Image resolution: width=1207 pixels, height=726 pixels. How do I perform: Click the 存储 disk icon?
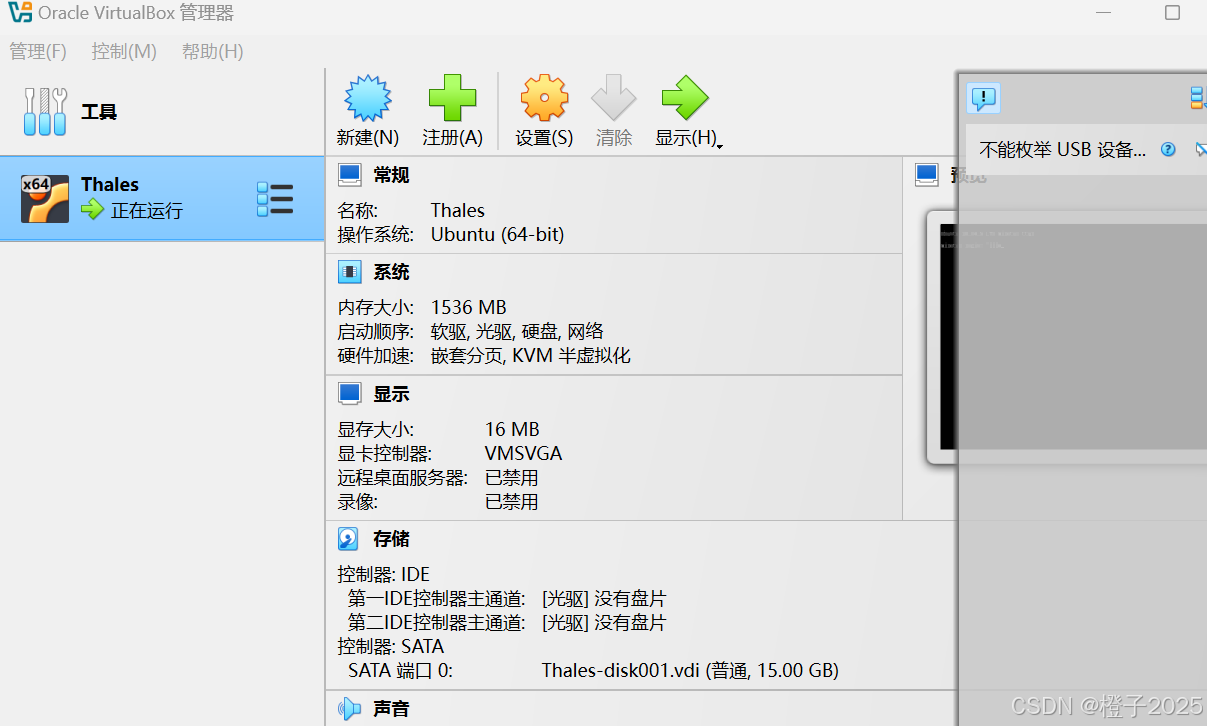349,539
